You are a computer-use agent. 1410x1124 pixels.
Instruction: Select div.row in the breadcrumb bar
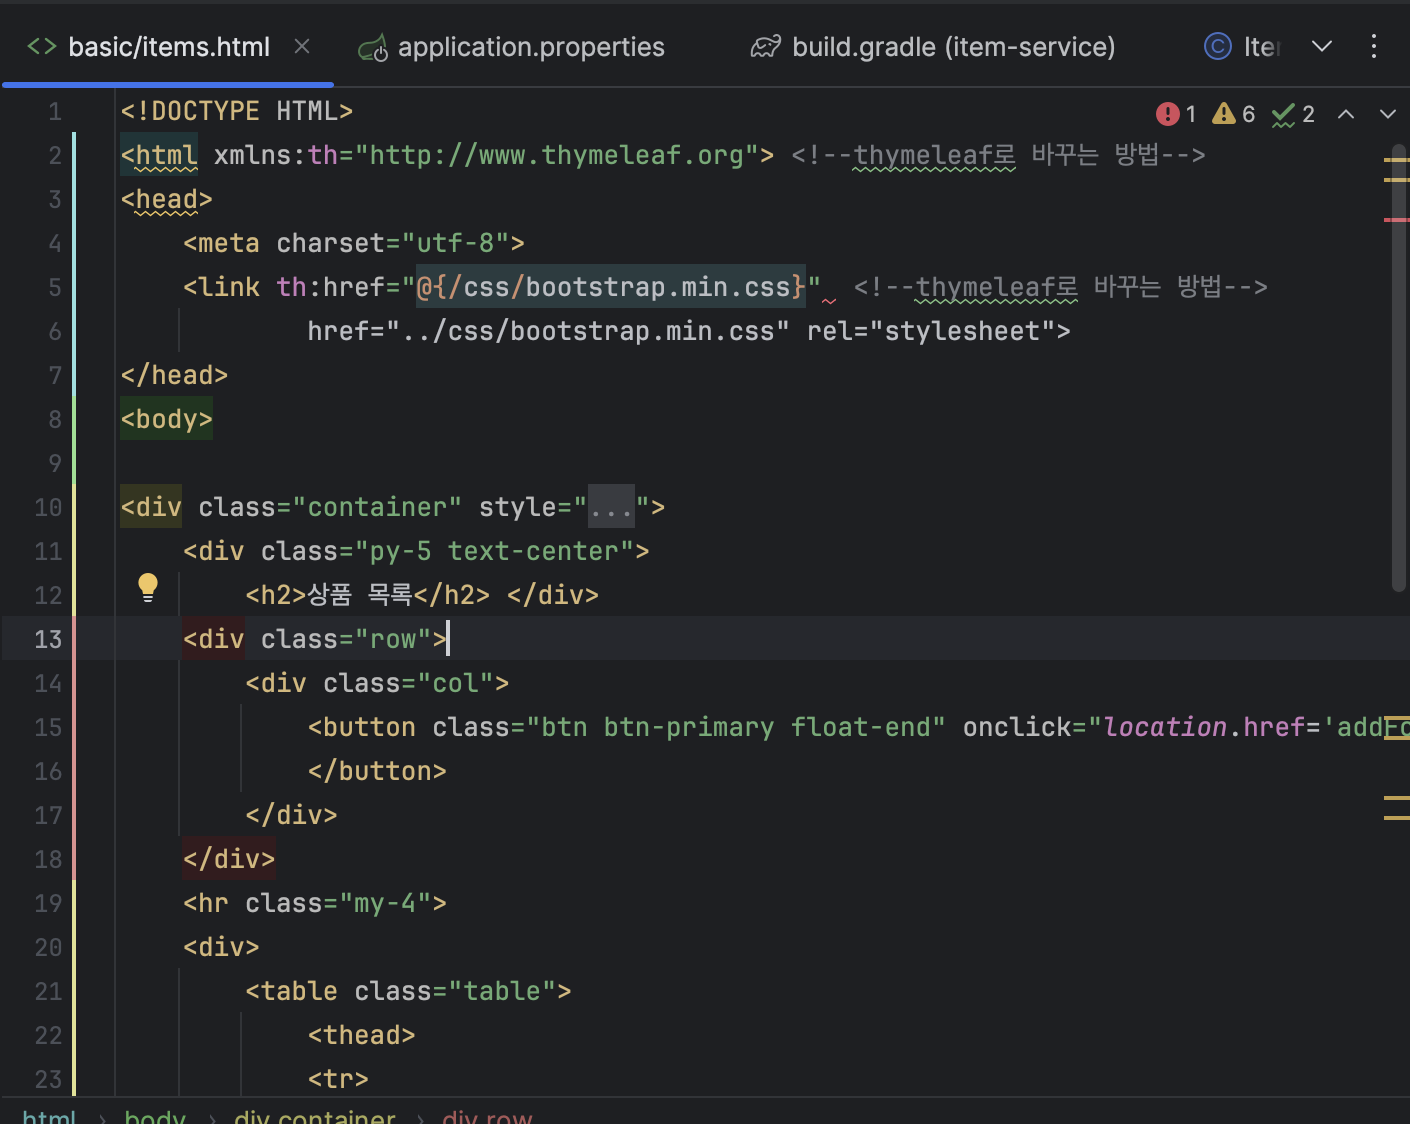click(487, 1116)
